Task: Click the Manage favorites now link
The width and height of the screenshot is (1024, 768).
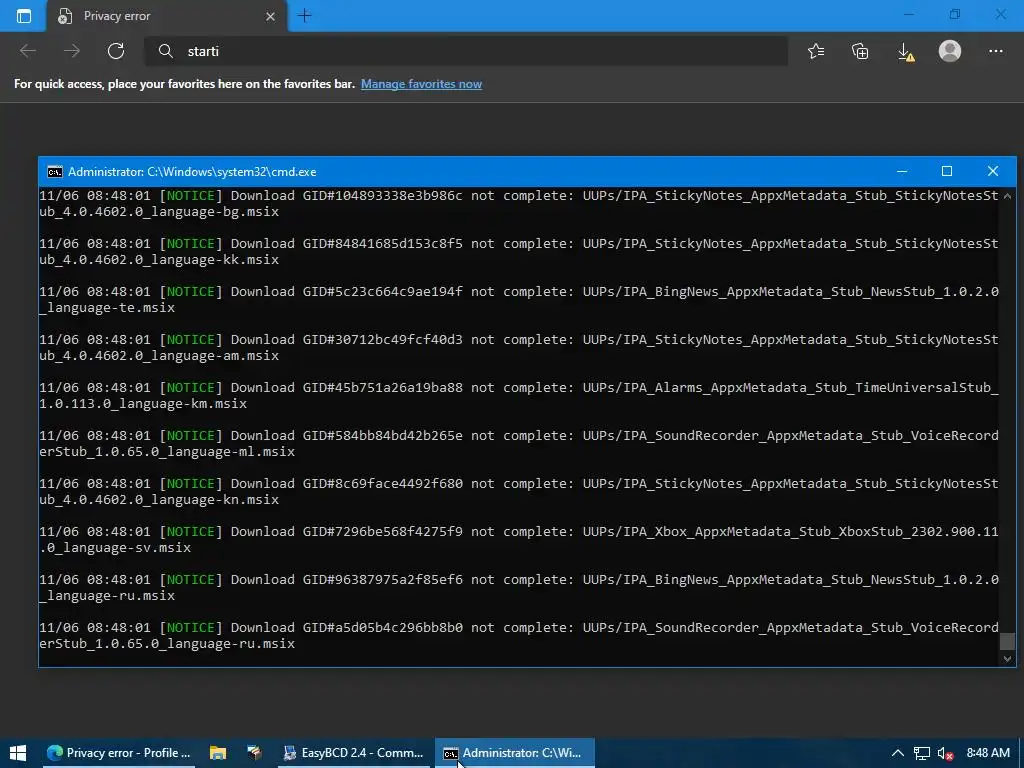Action: click(x=421, y=84)
